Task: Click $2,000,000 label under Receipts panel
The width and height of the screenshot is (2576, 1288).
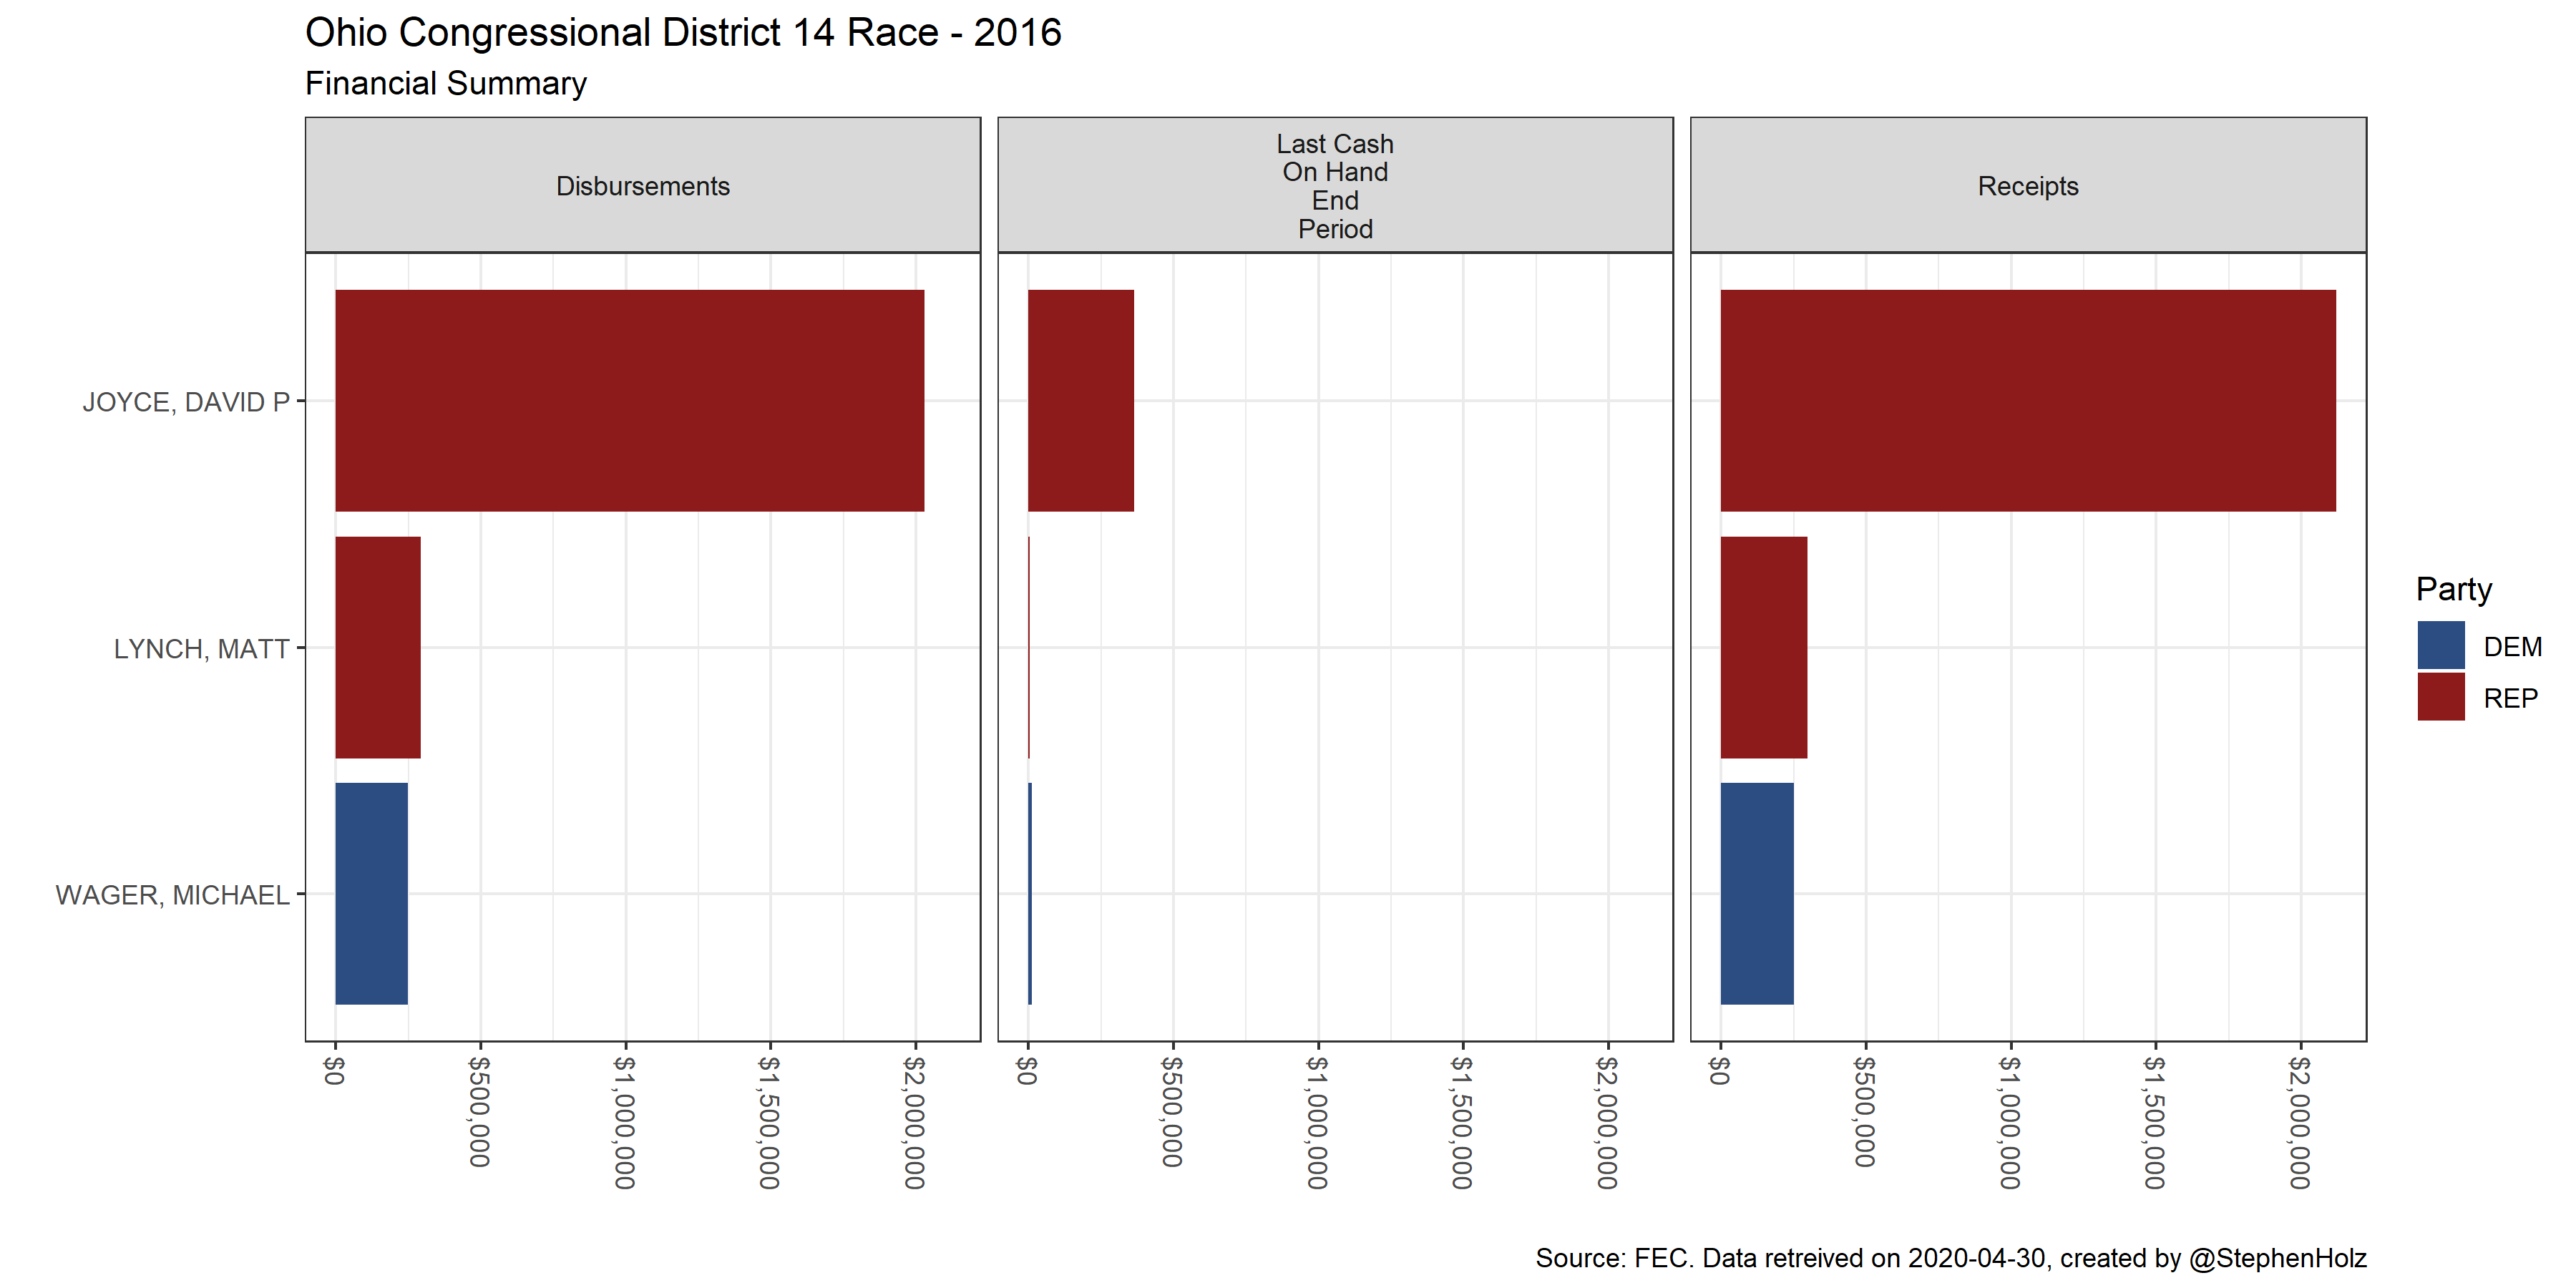Action: (2299, 1122)
